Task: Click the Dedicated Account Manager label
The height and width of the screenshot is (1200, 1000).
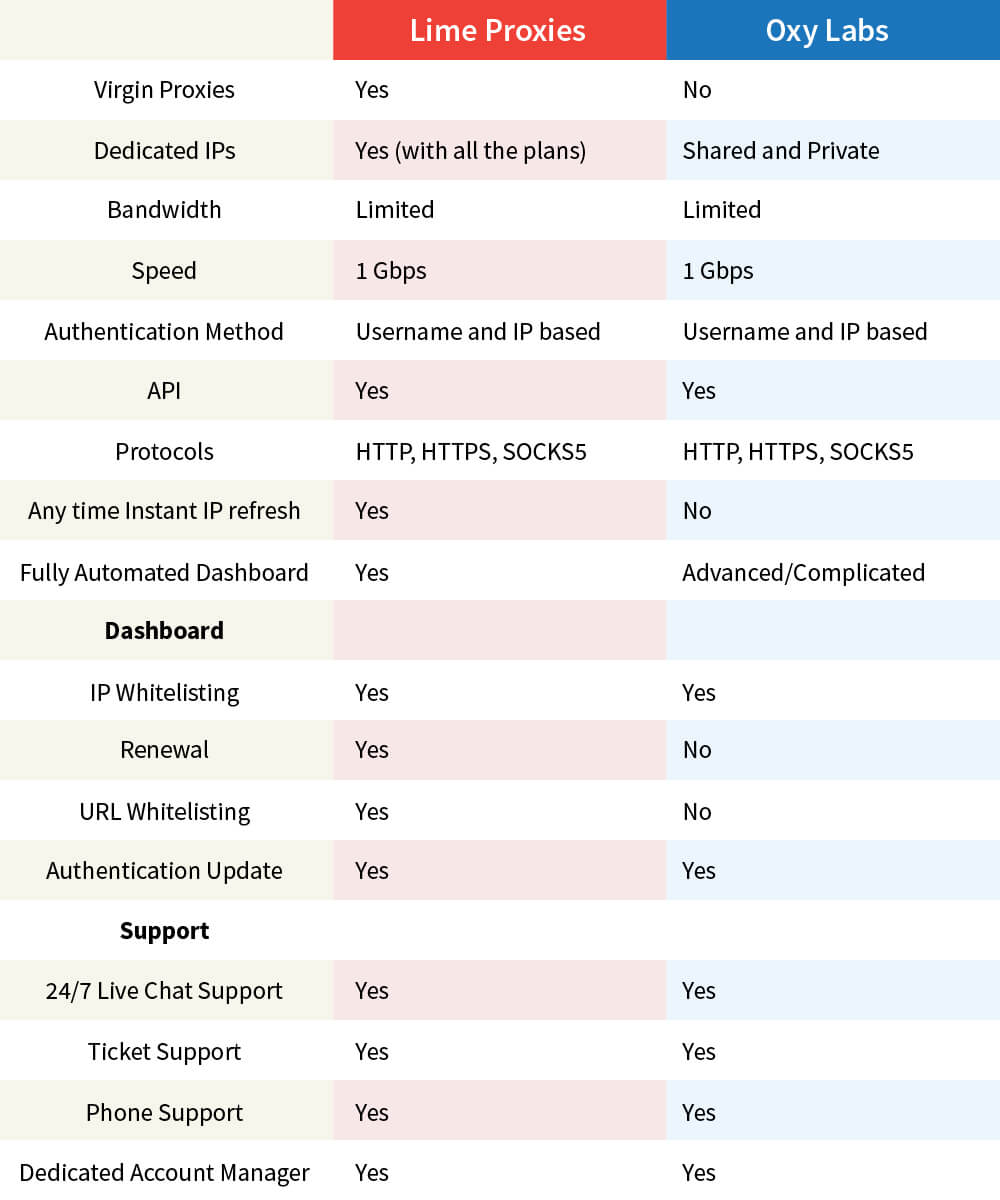Action: click(x=164, y=1172)
